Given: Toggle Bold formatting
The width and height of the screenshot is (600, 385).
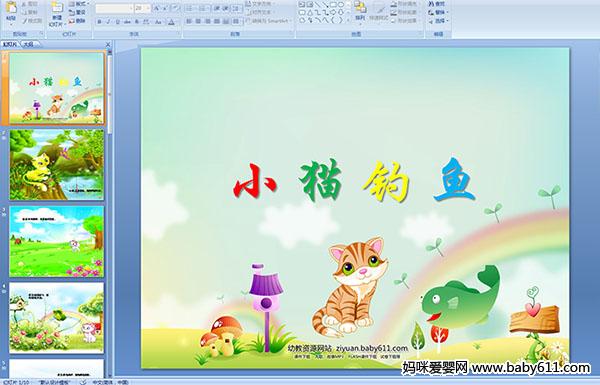Looking at the screenshot, I should 99,22.
